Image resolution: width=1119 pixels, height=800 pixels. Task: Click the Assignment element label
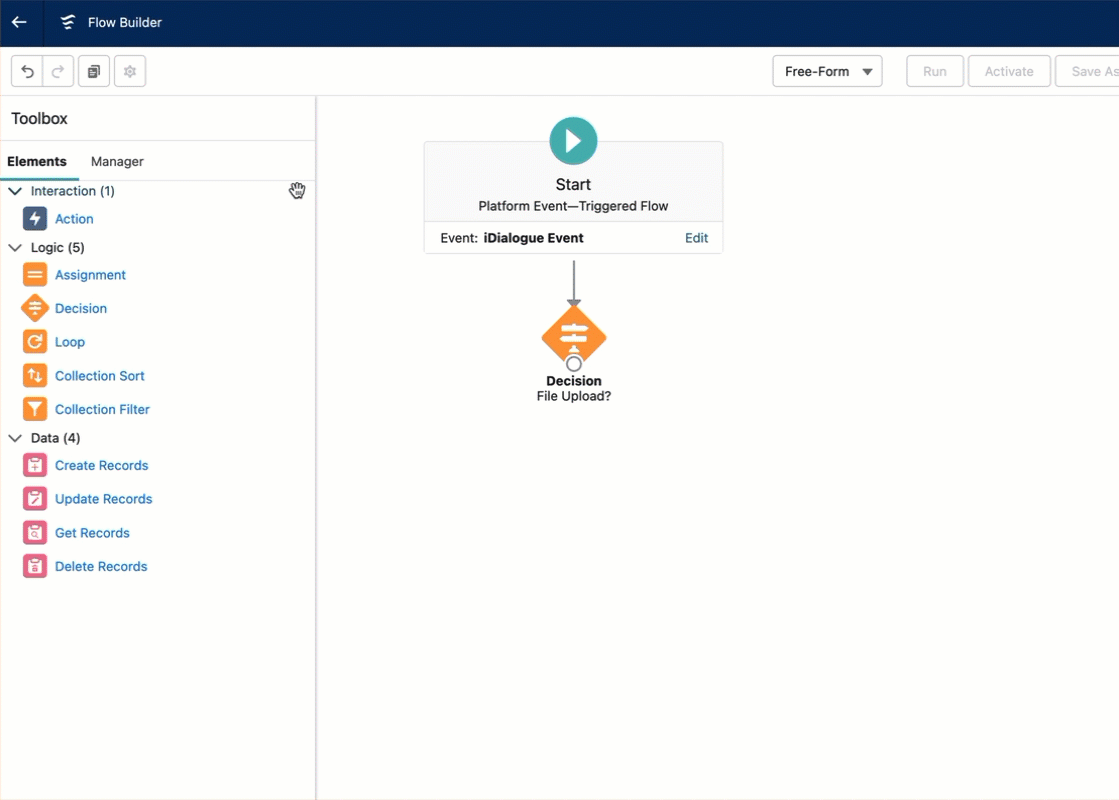(90, 275)
